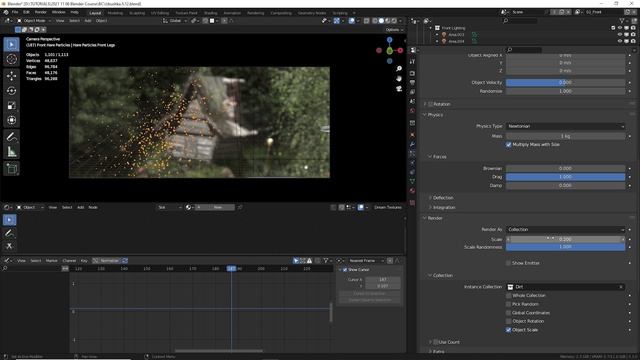Screen dimensions: 640x360
Task: Open the Render properties tab icon
Action: tap(412, 73)
